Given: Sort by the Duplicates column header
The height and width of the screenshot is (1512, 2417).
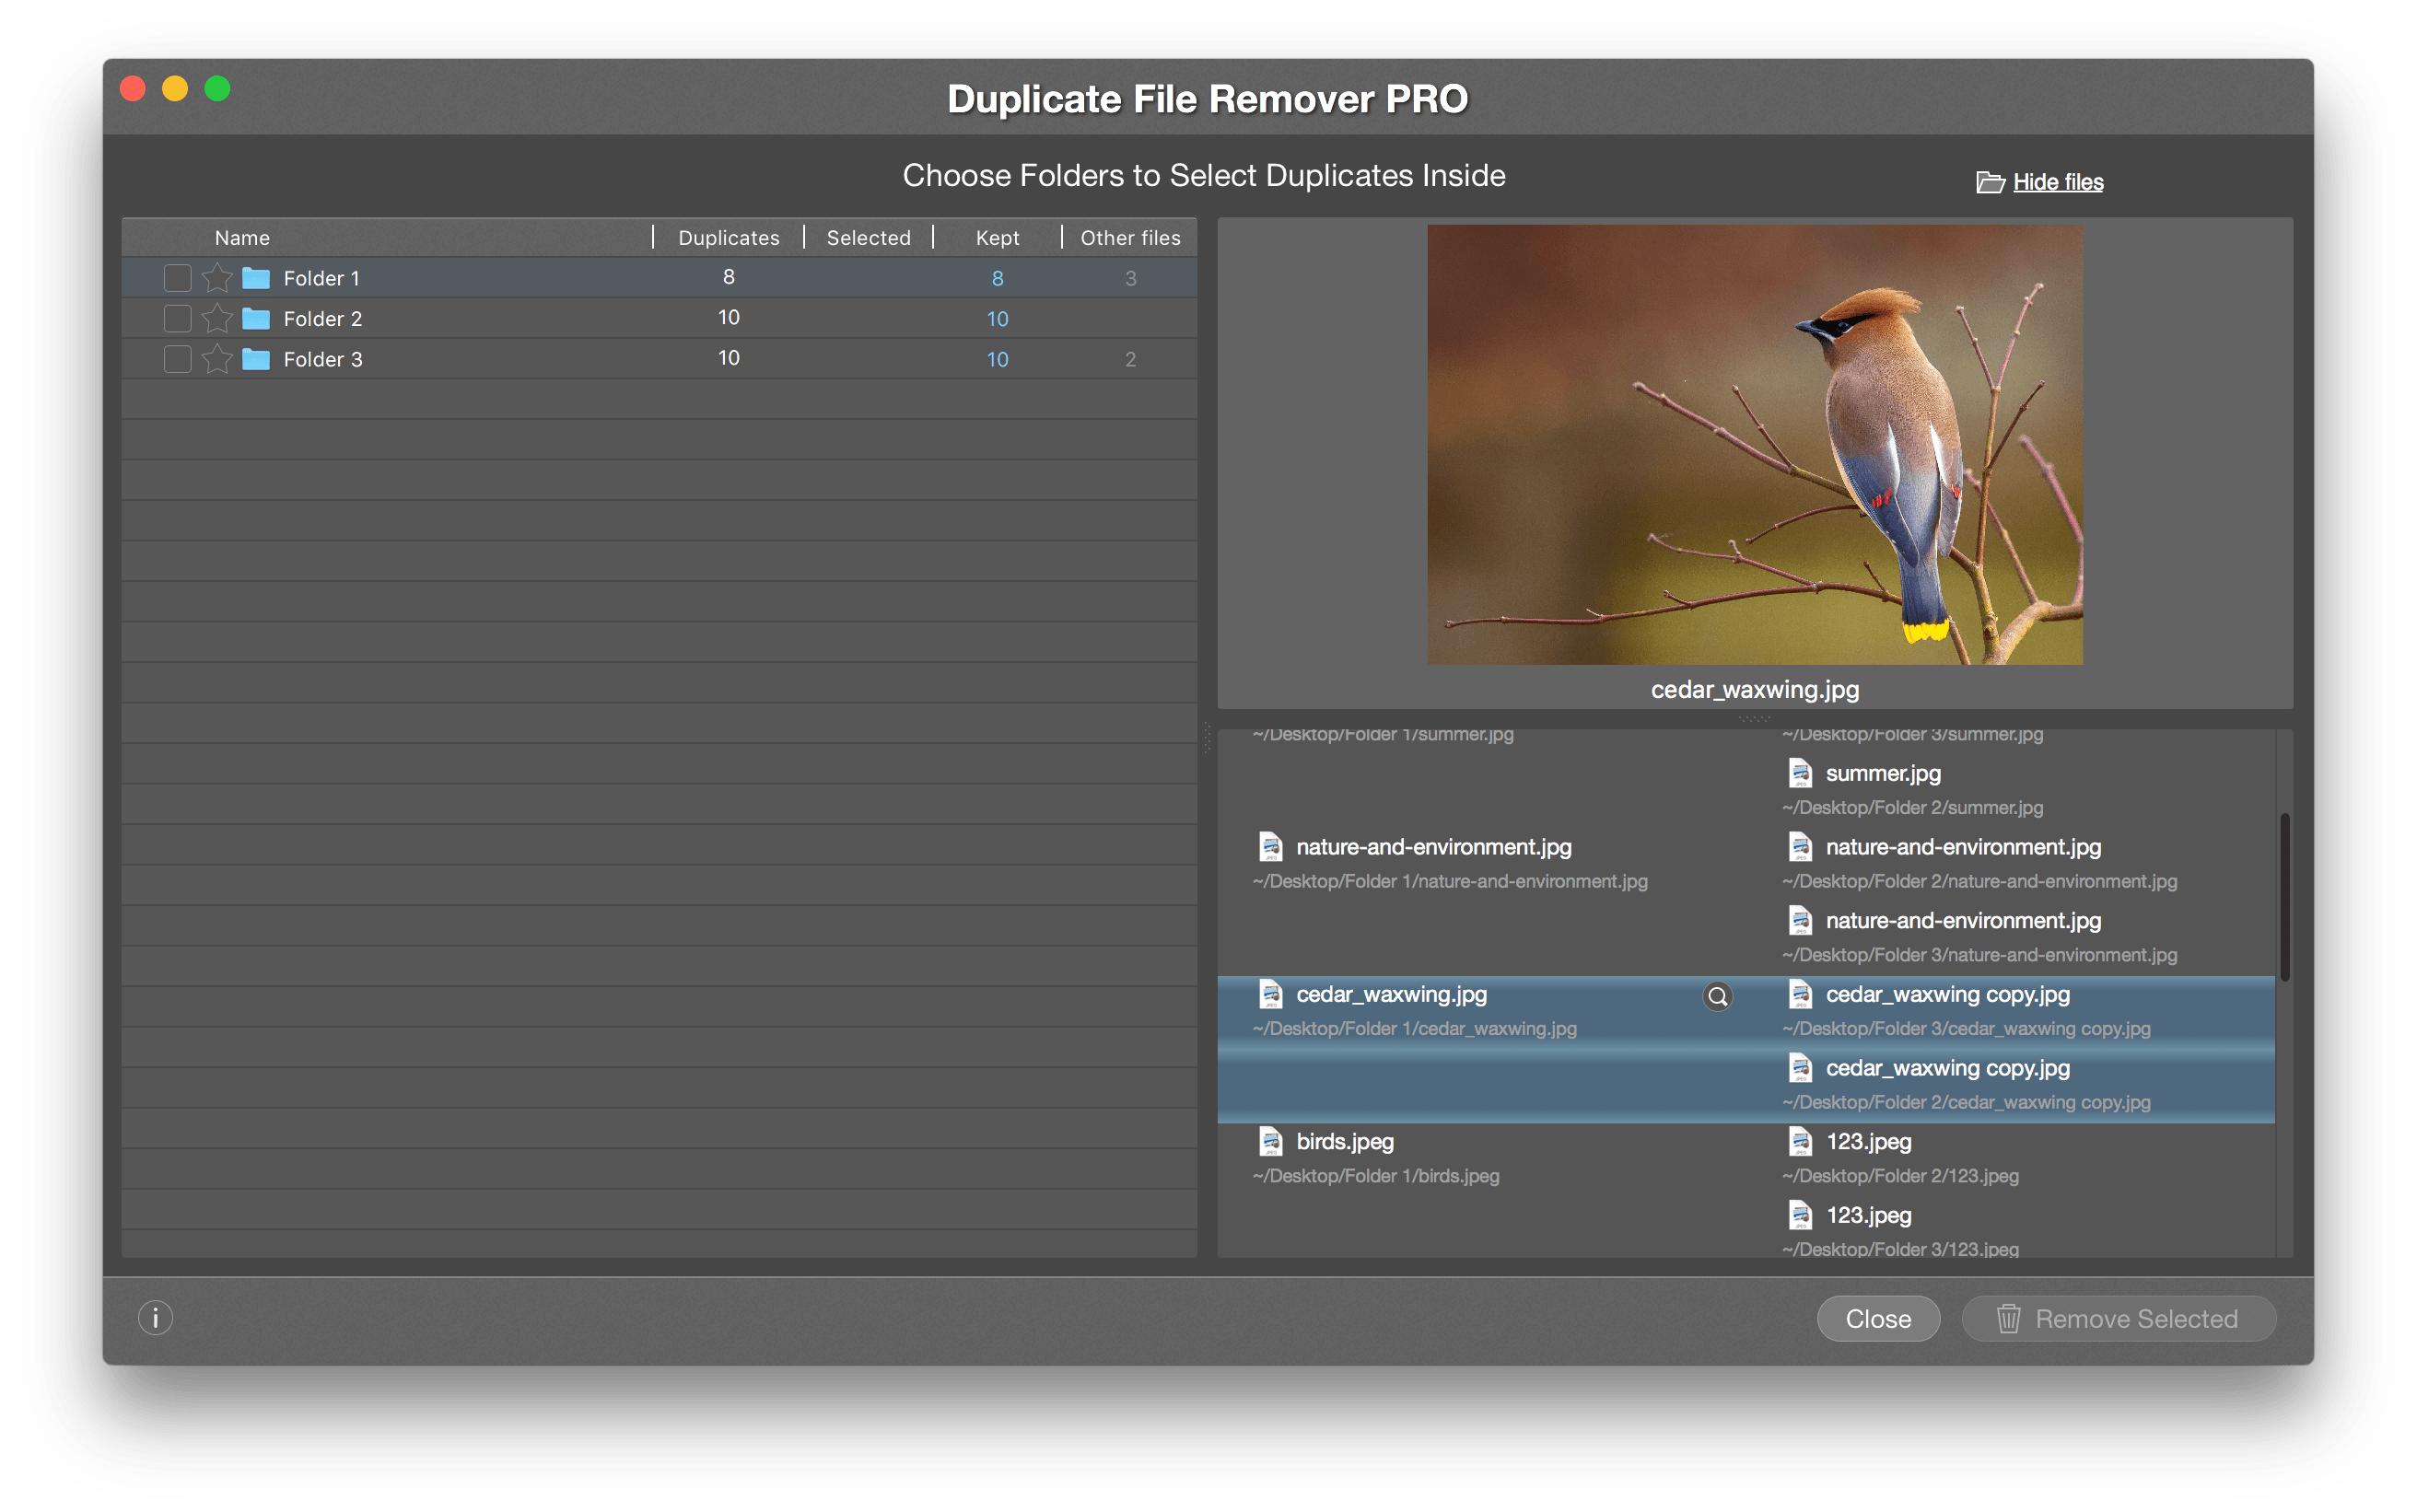Looking at the screenshot, I should click(727, 237).
